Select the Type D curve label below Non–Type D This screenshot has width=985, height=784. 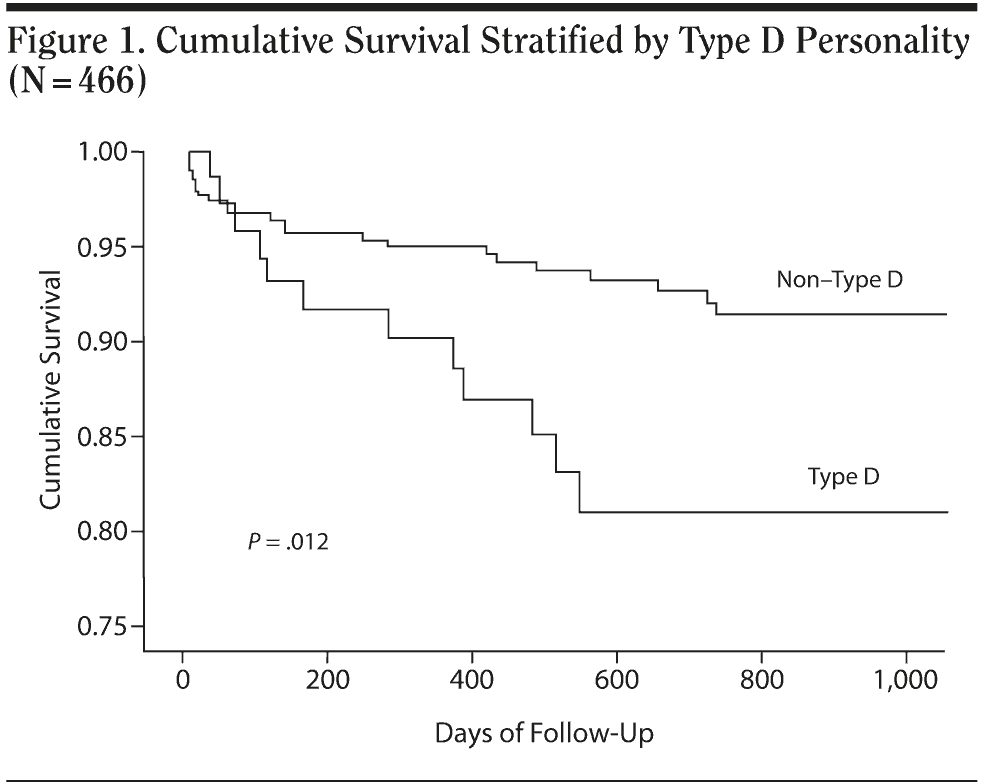coord(843,476)
